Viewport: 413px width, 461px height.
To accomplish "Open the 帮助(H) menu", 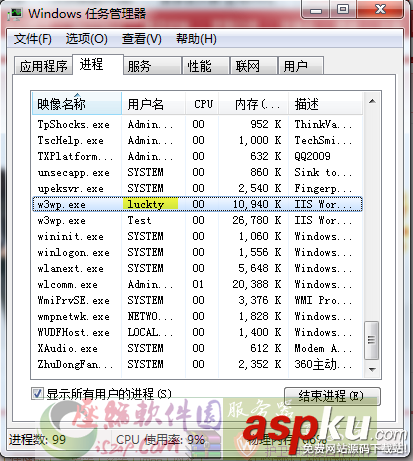I will (x=196, y=39).
